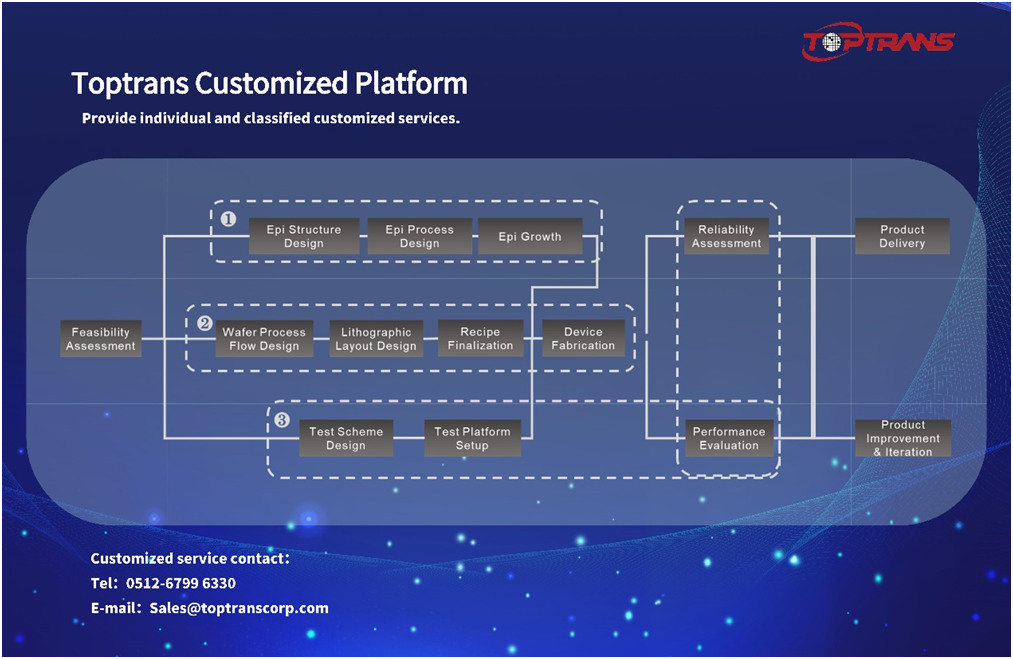Click the Sales@toptranscorp.com email address

coord(239,608)
